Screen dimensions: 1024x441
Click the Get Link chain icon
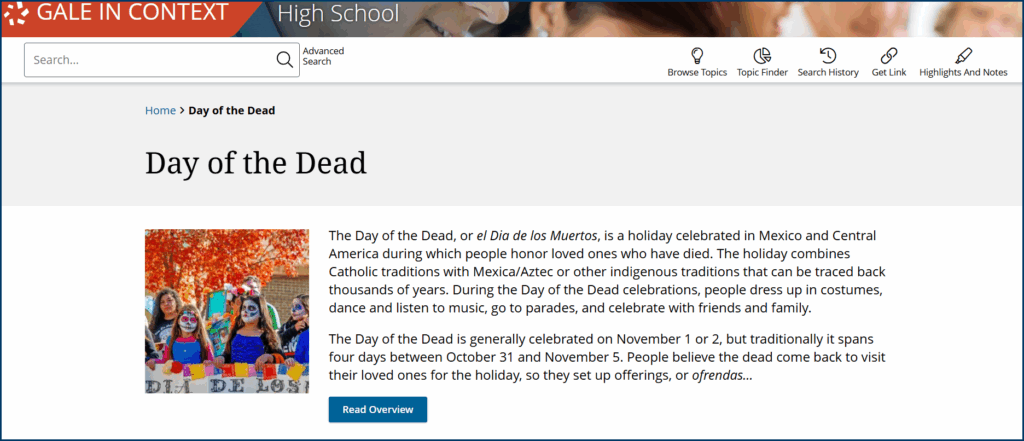click(x=889, y=56)
